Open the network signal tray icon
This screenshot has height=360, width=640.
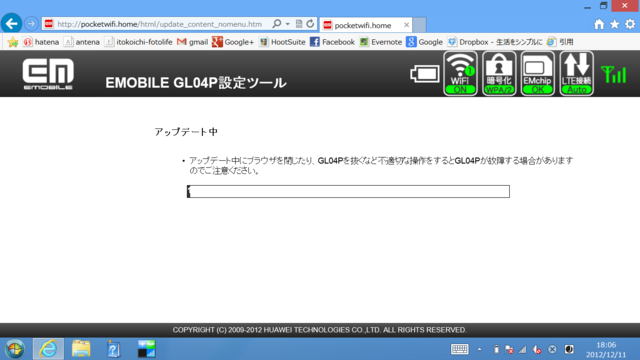(523, 349)
